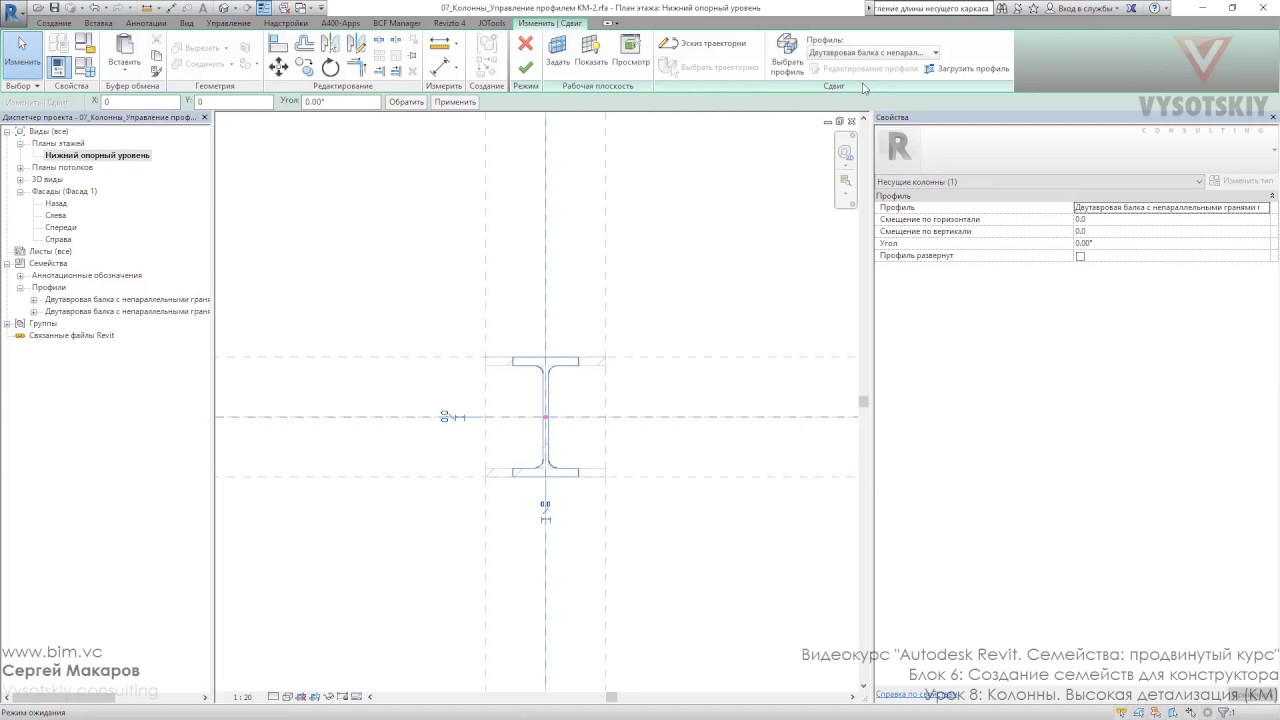This screenshot has width=1280, height=720.
Task: Click the Offset tool in Редактирование panel
Action: pos(305,44)
